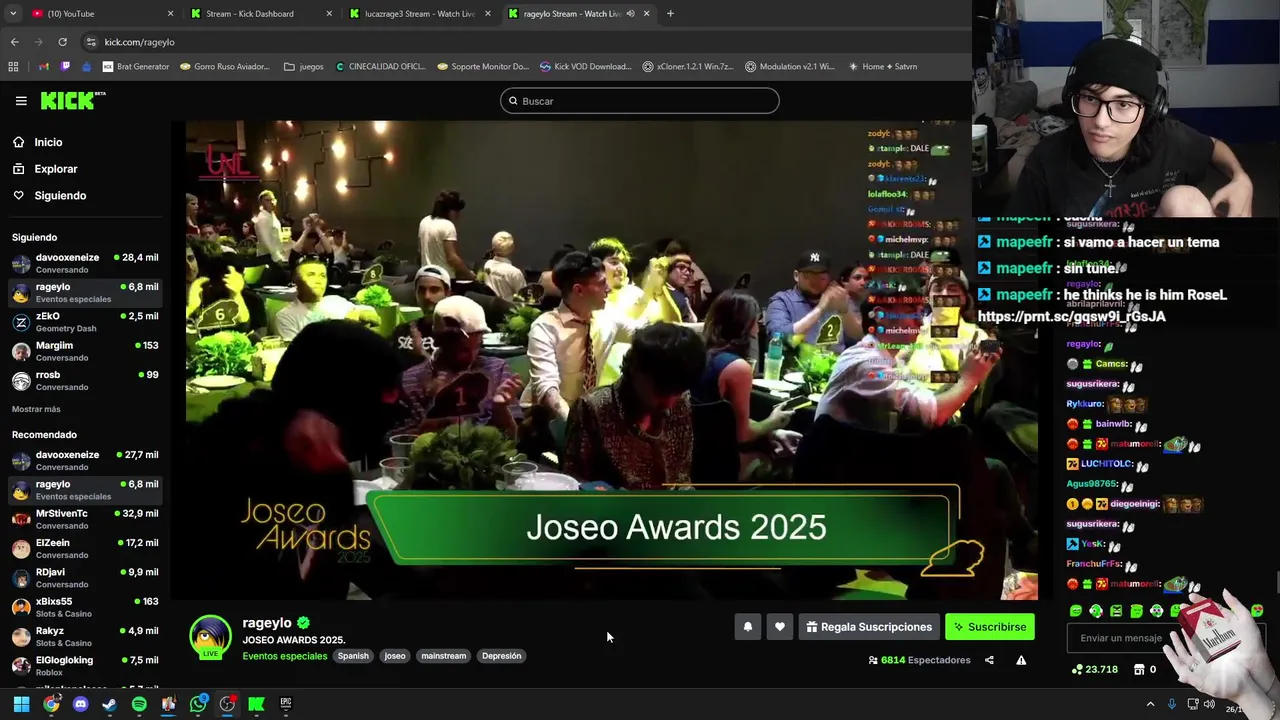The image size is (1280, 720).
Task: Select the Spanish tag
Action: pyautogui.click(x=353, y=656)
